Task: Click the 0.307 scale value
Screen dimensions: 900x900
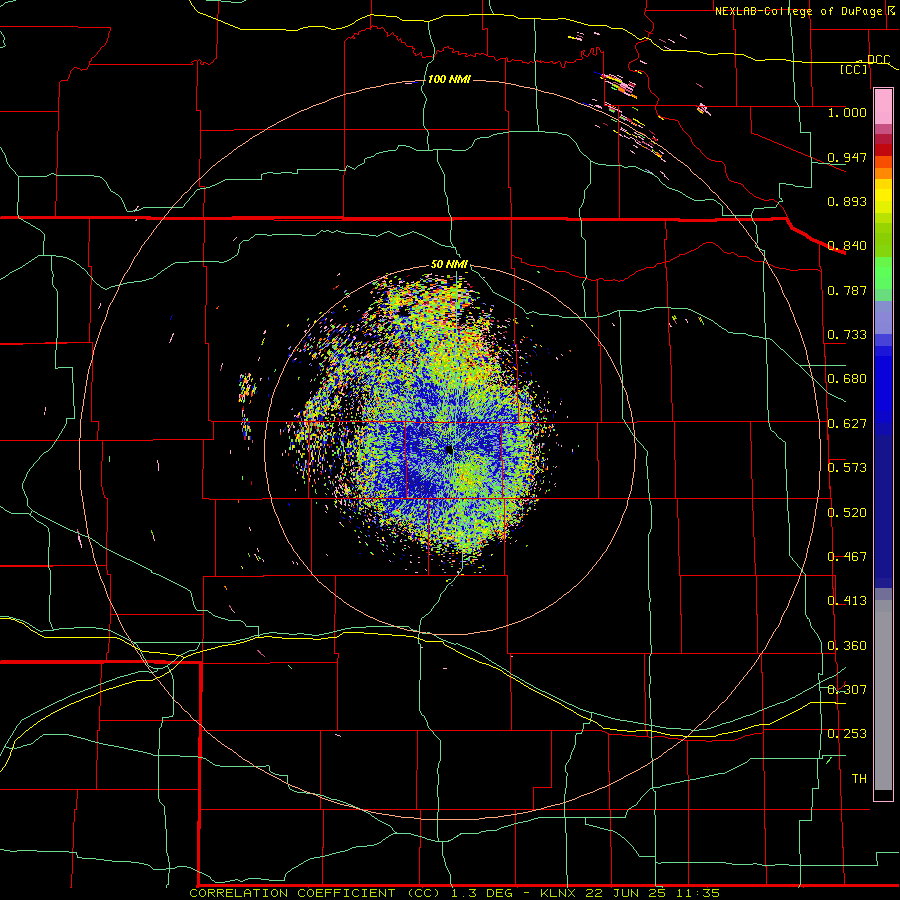Action: tap(847, 690)
